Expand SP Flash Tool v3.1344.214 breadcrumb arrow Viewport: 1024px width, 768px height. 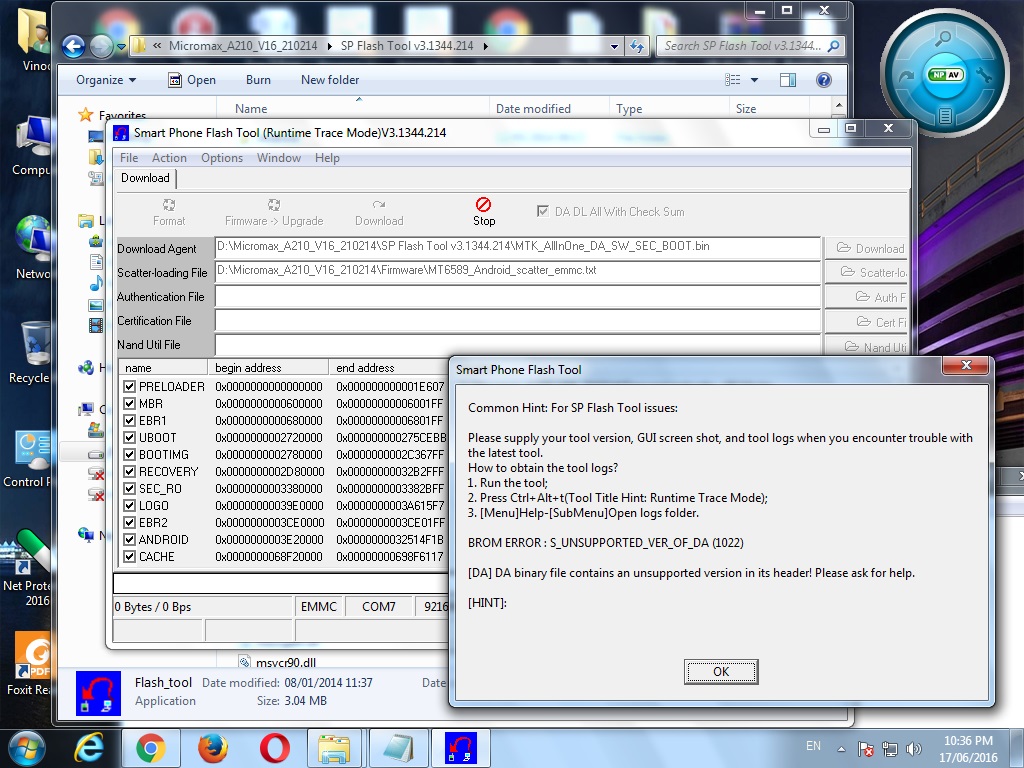tap(485, 46)
